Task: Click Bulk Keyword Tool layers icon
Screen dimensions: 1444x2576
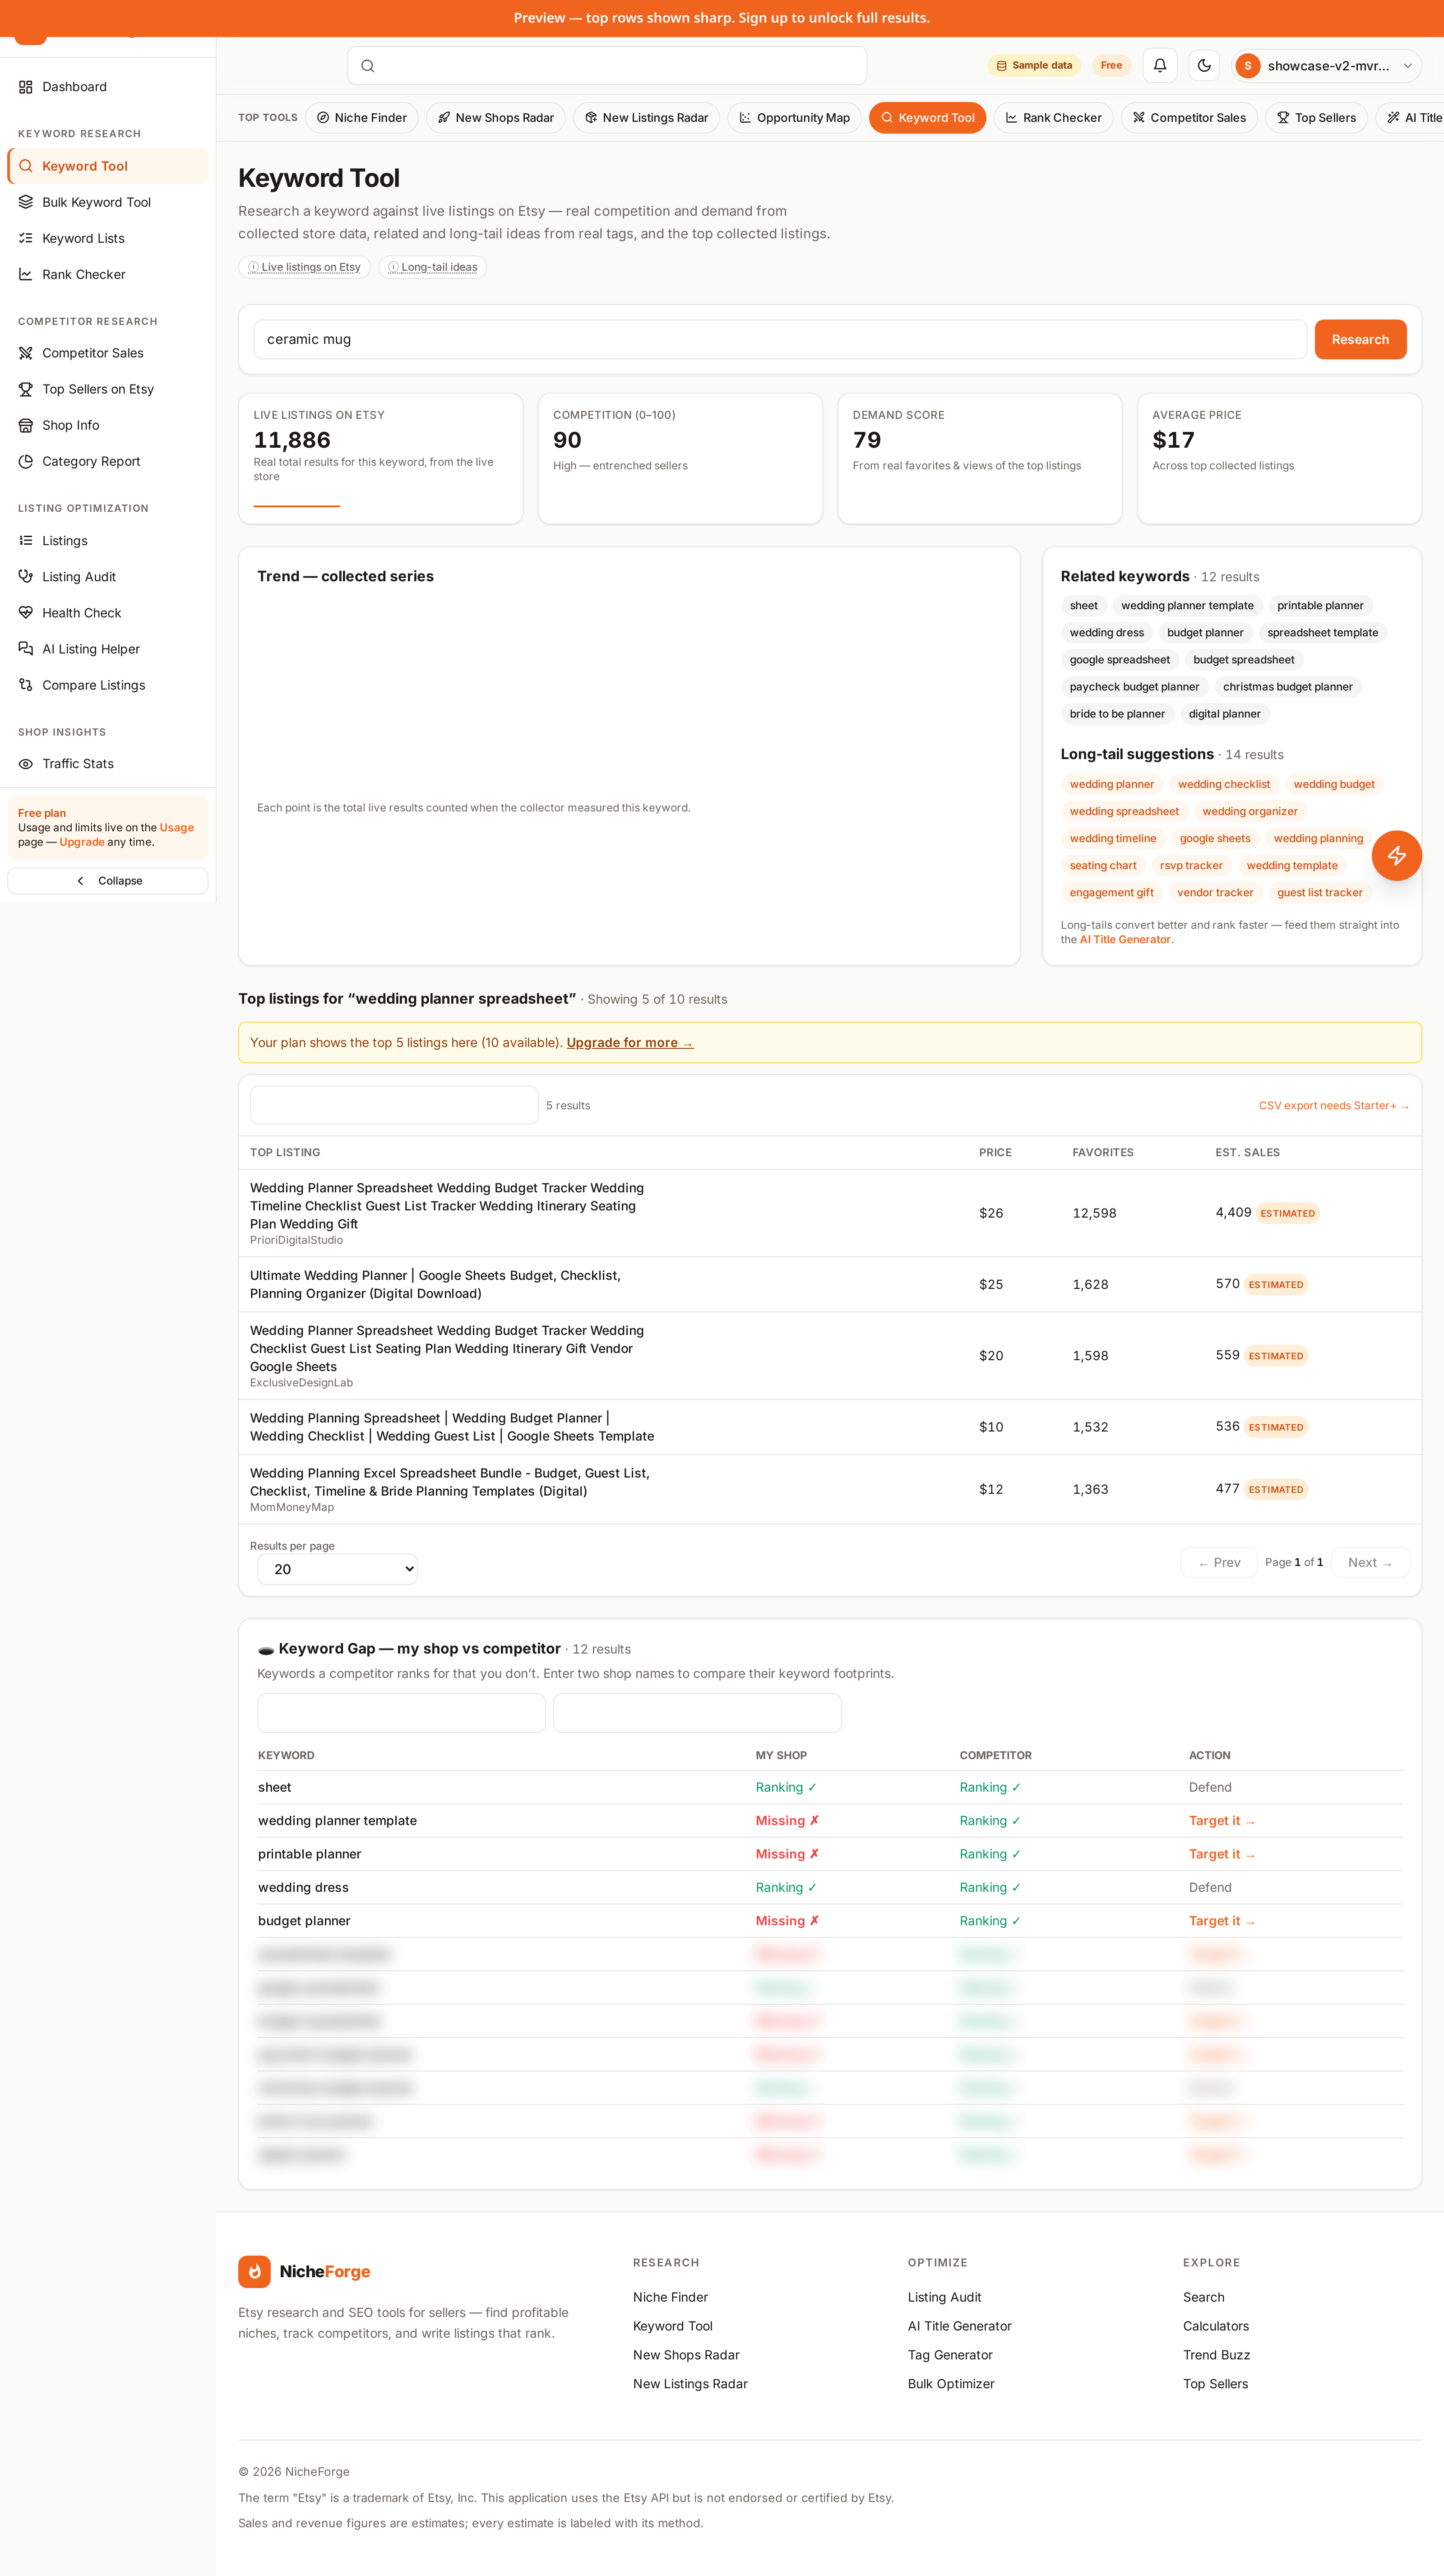Action: 26,202
